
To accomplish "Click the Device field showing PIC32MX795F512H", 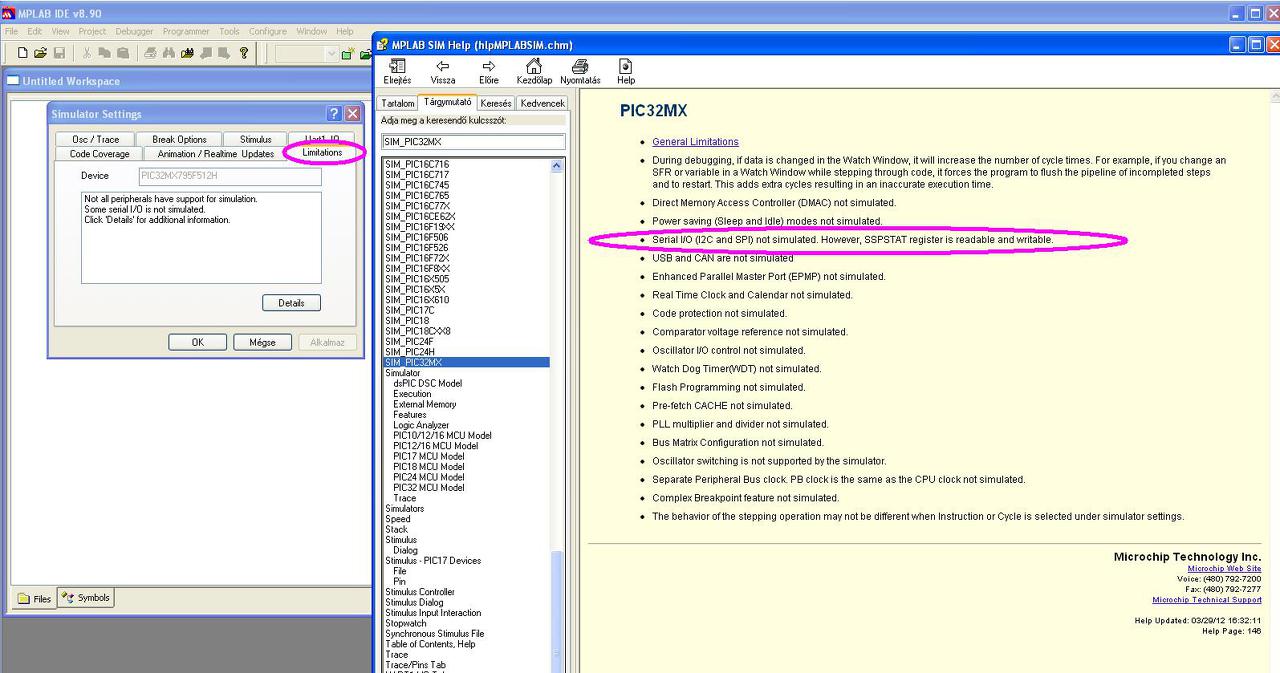I will 230,176.
